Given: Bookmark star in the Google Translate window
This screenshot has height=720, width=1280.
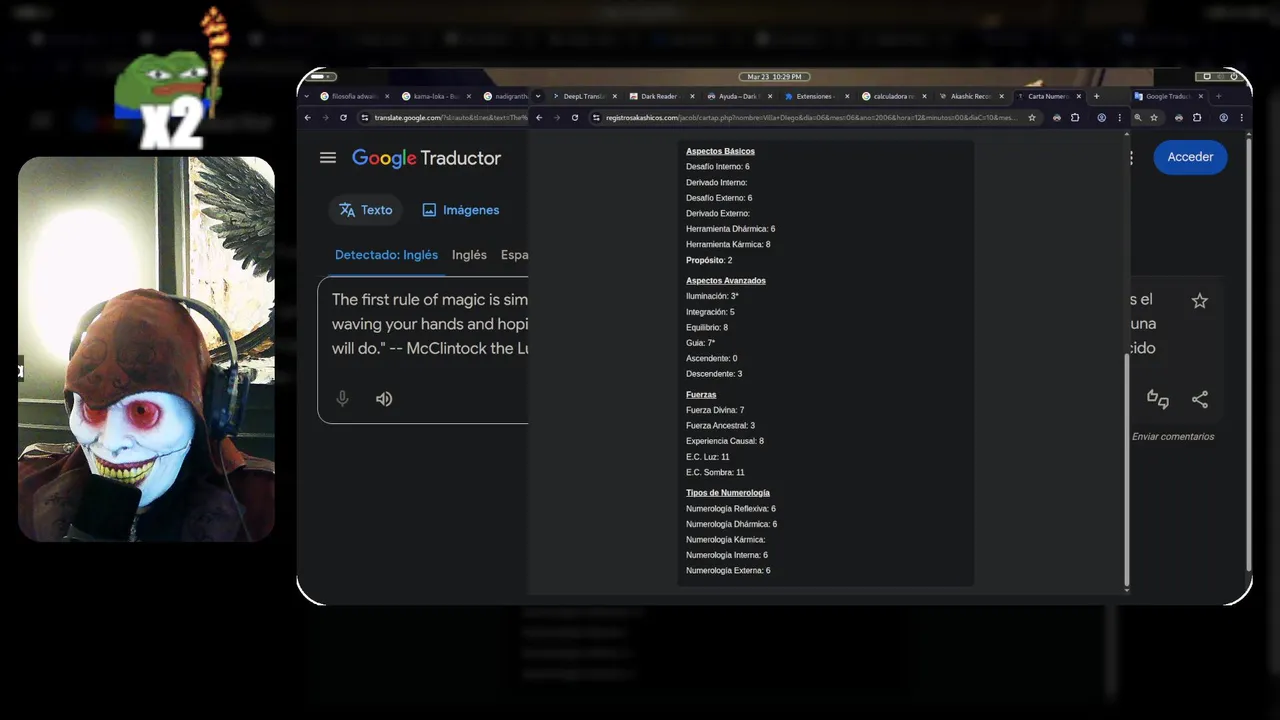Looking at the screenshot, I should pos(1154,117).
